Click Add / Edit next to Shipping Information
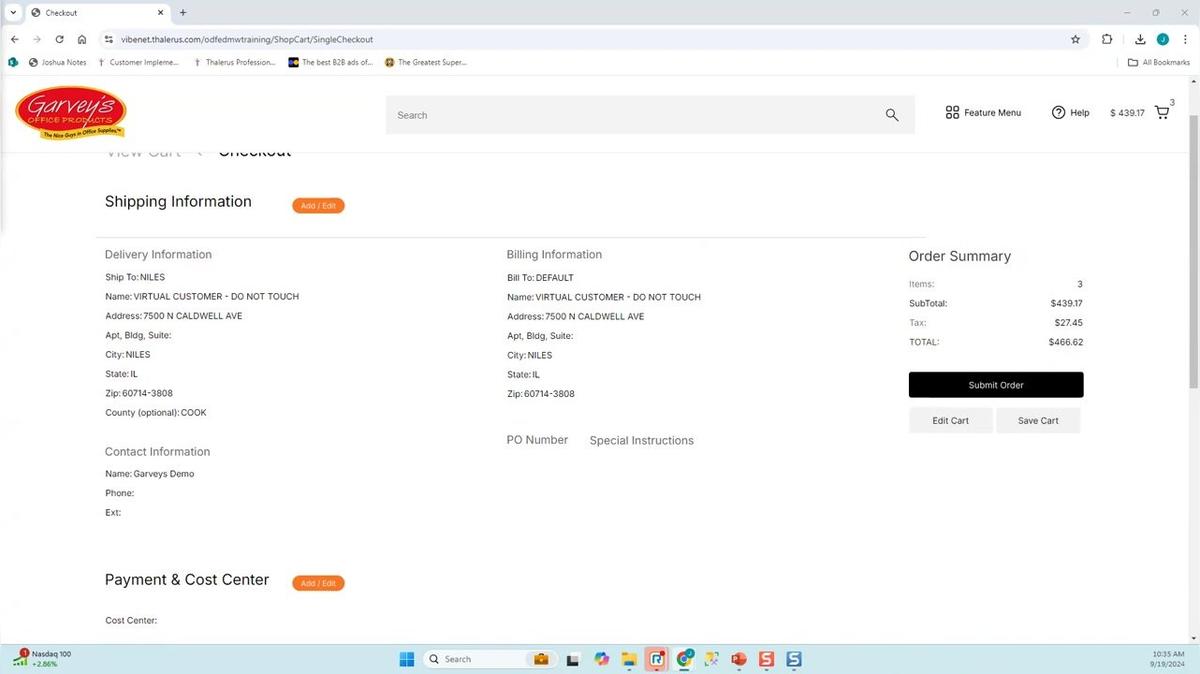Screen dimensions: 1200x674 coord(318,206)
